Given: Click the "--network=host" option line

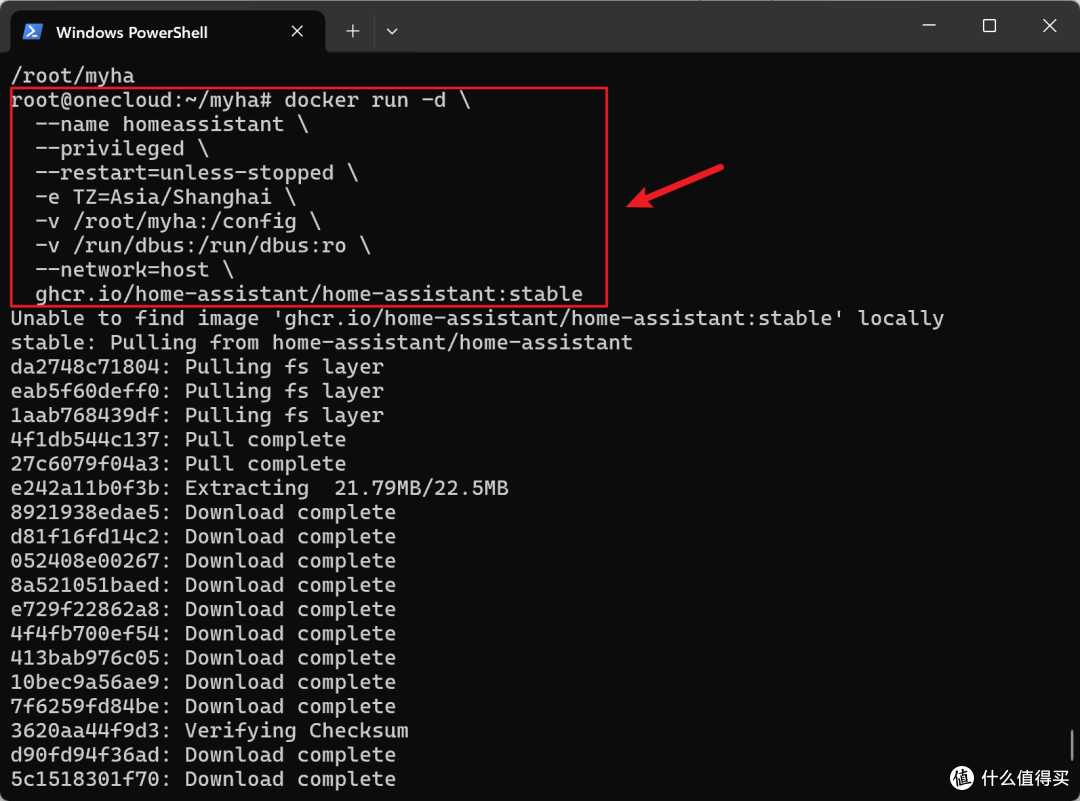Looking at the screenshot, I should (x=122, y=270).
